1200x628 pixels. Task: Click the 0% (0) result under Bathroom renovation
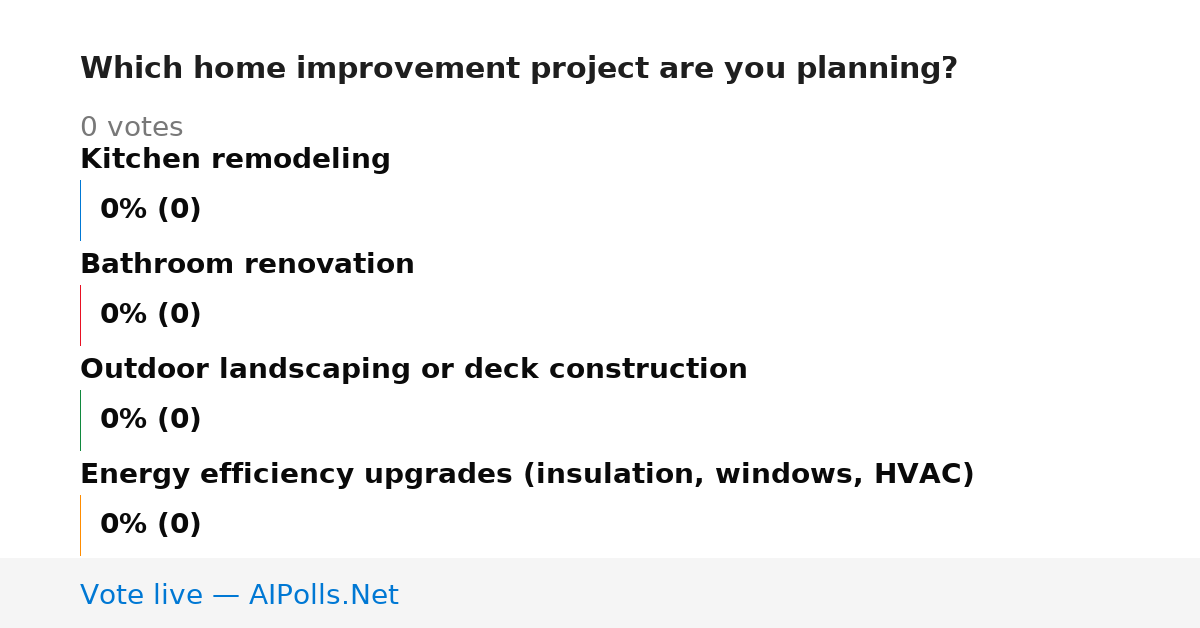pyautogui.click(x=150, y=315)
